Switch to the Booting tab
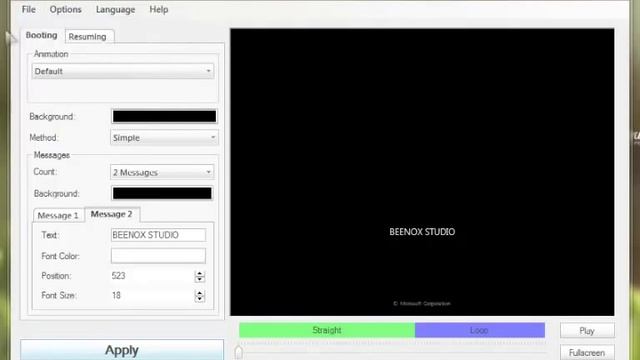The height and width of the screenshot is (360, 640). tap(41, 35)
